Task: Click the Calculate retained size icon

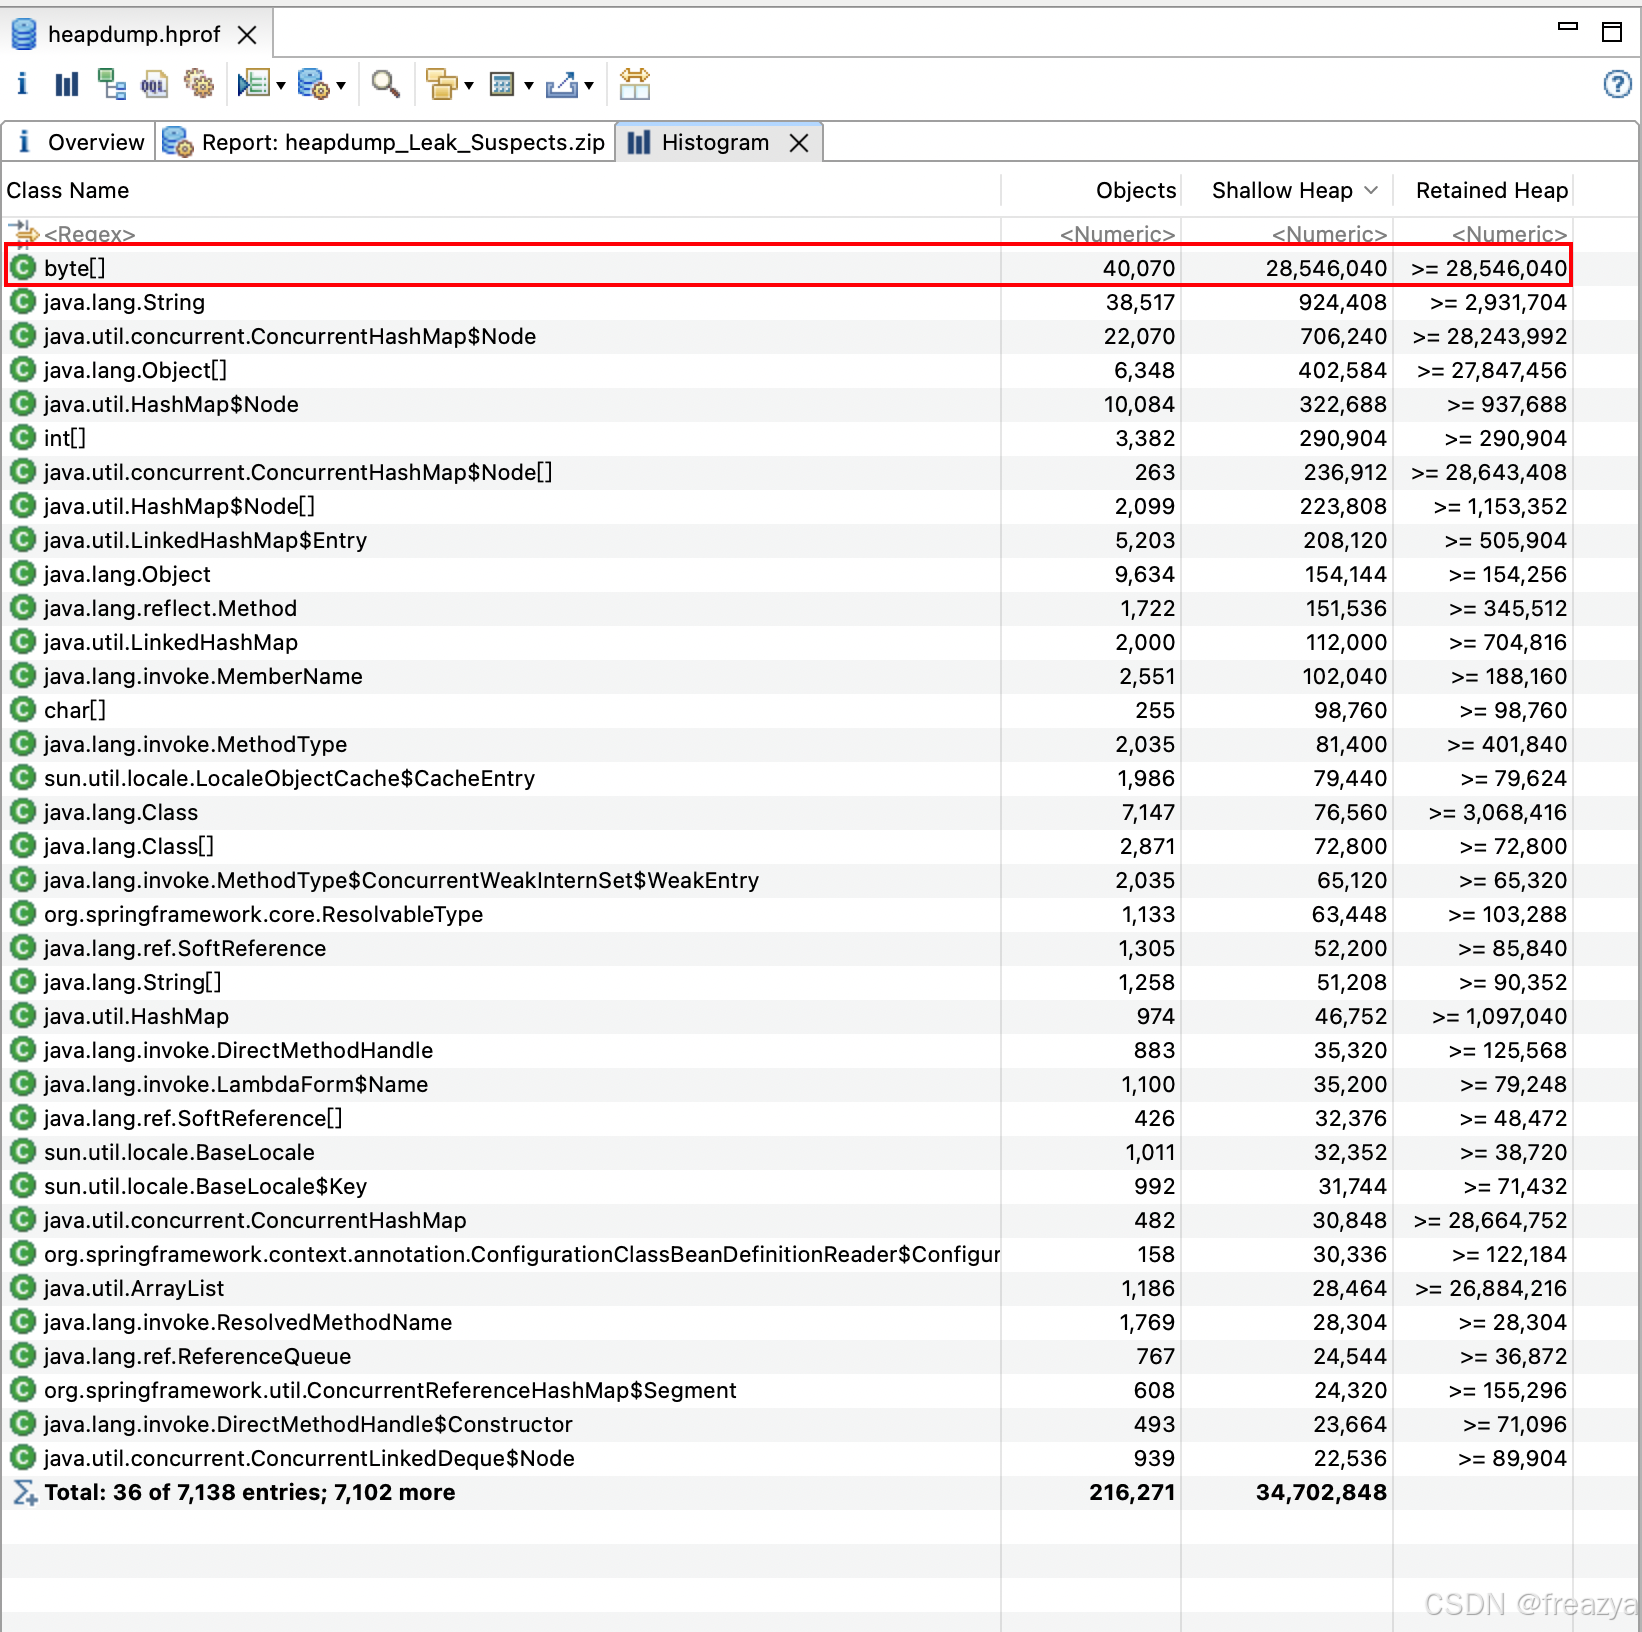Action: pyautogui.click(x=502, y=85)
